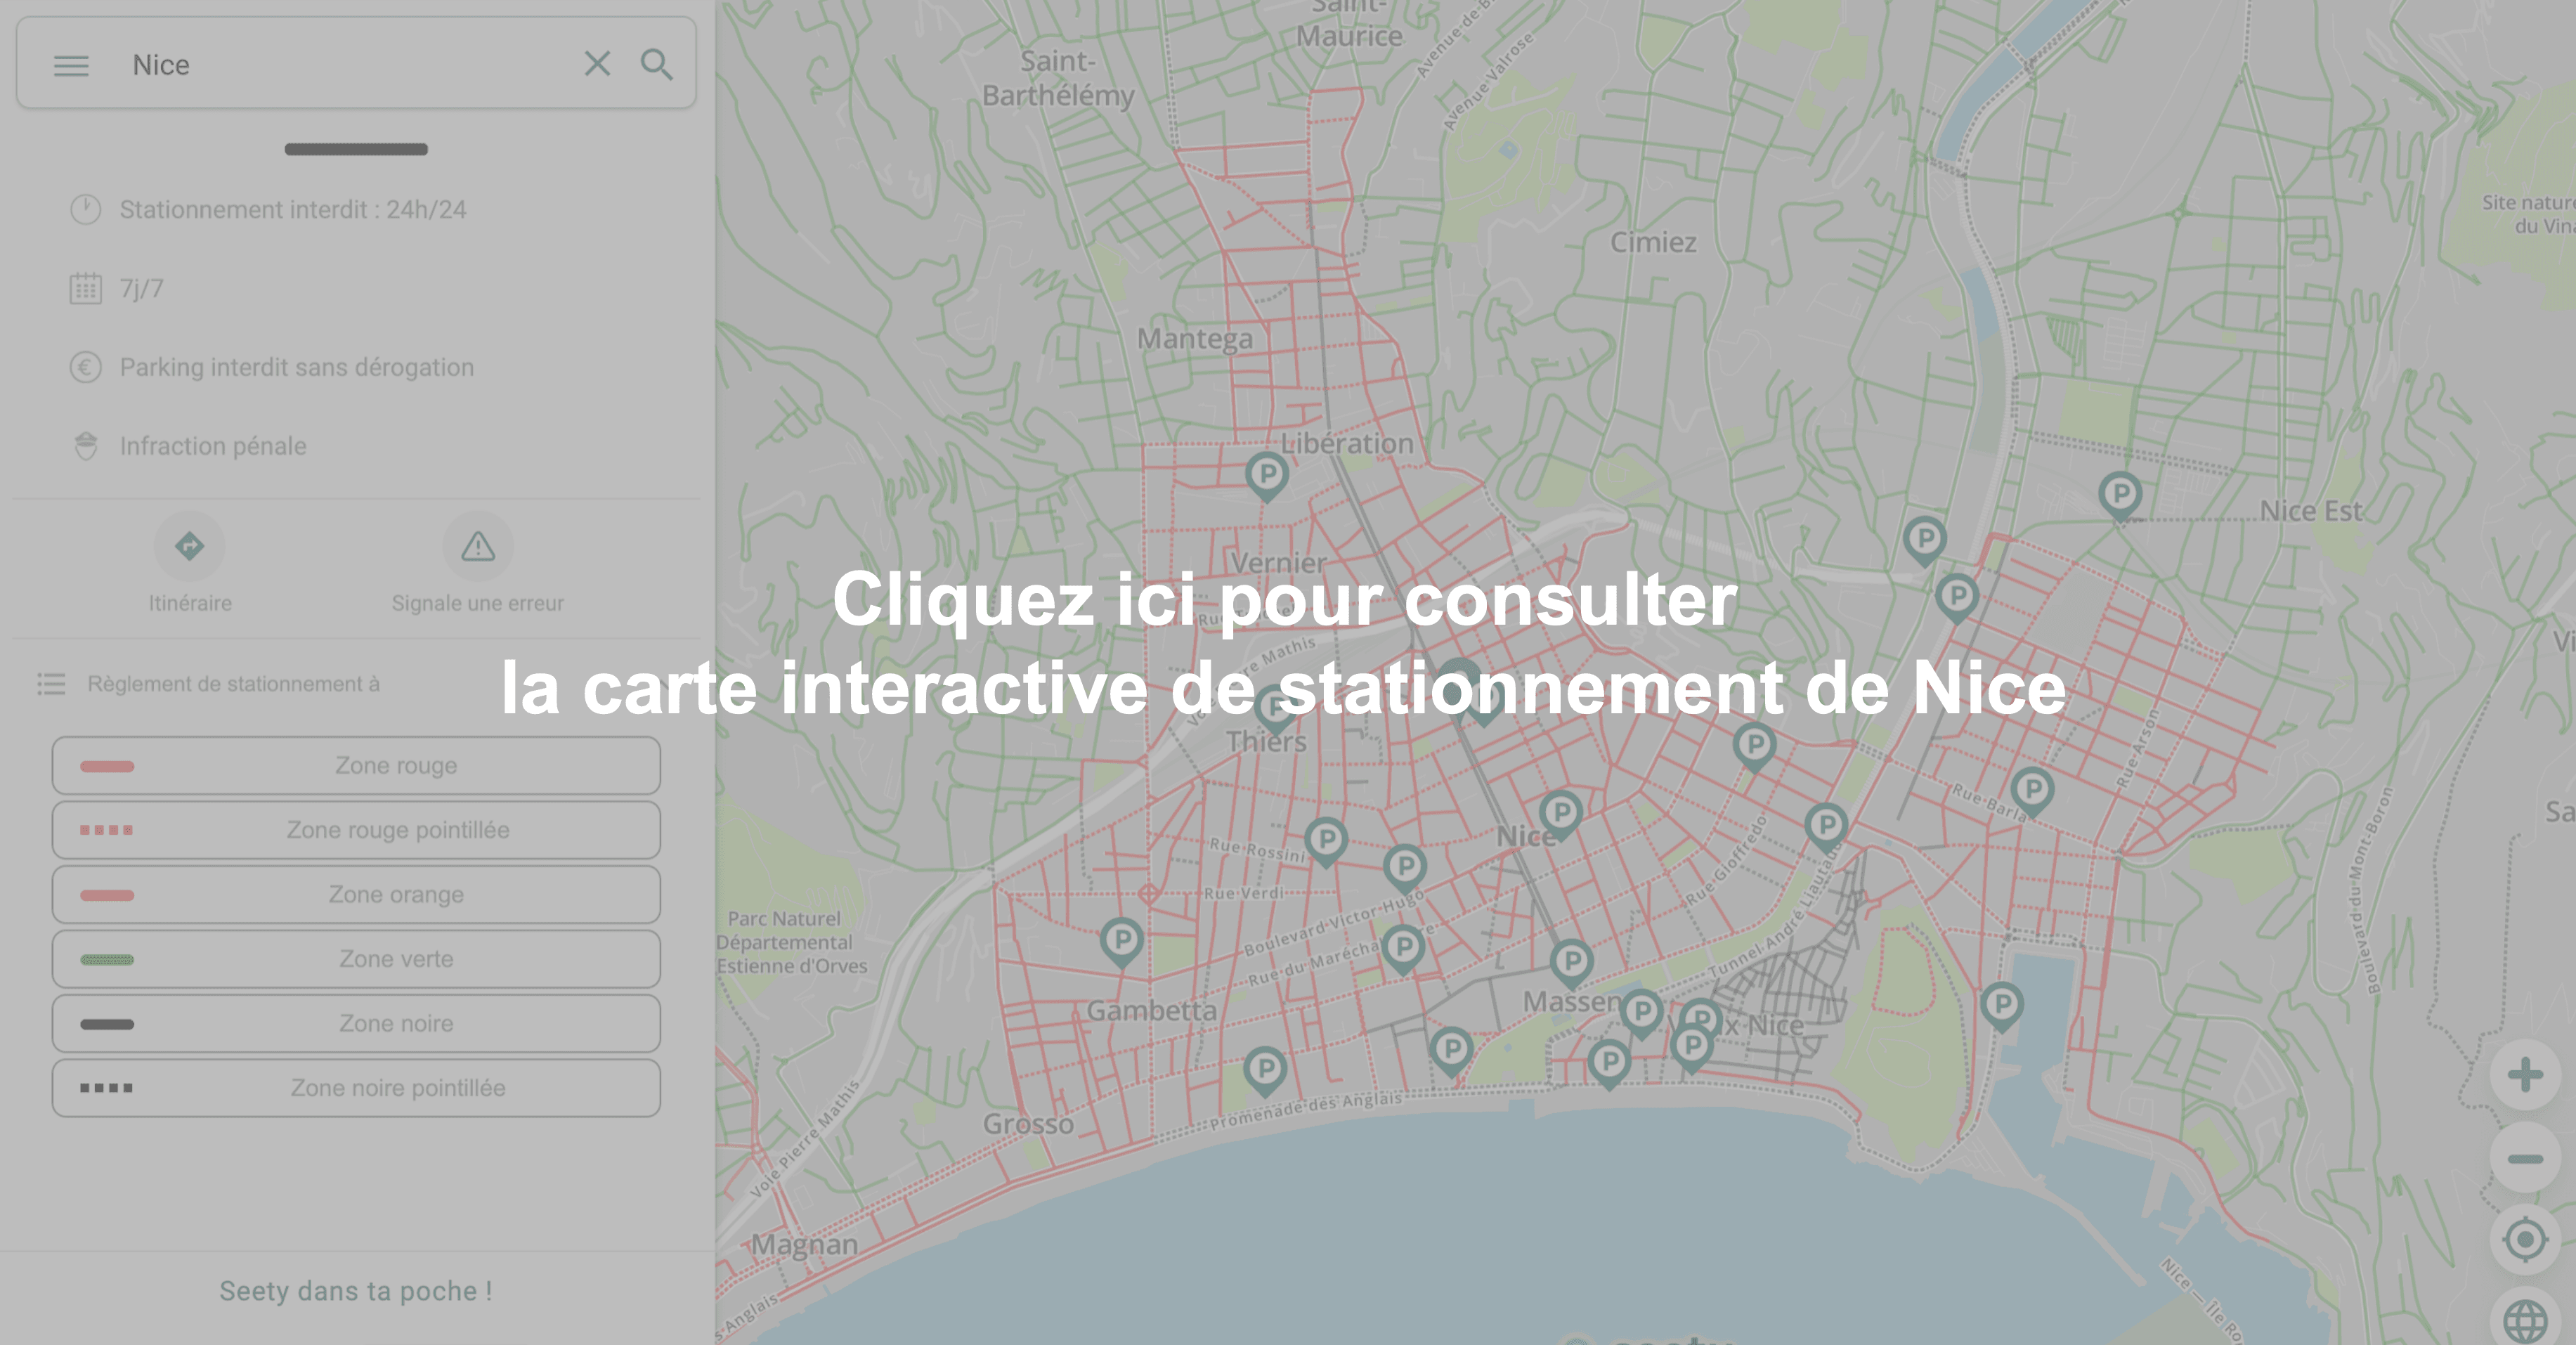
Task: Select the Zone orange legend entry
Action: pos(356,894)
